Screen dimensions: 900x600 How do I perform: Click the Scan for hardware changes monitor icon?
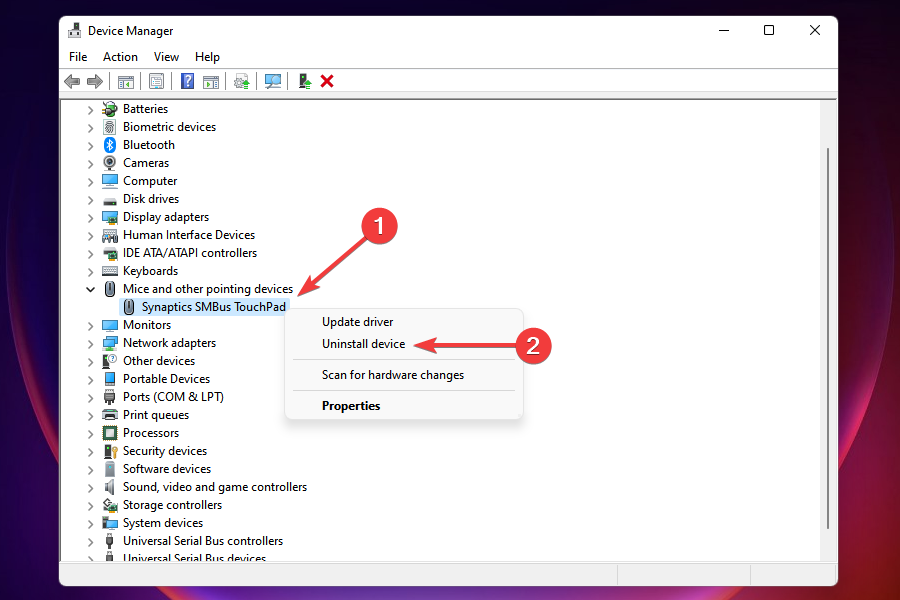click(x=273, y=82)
